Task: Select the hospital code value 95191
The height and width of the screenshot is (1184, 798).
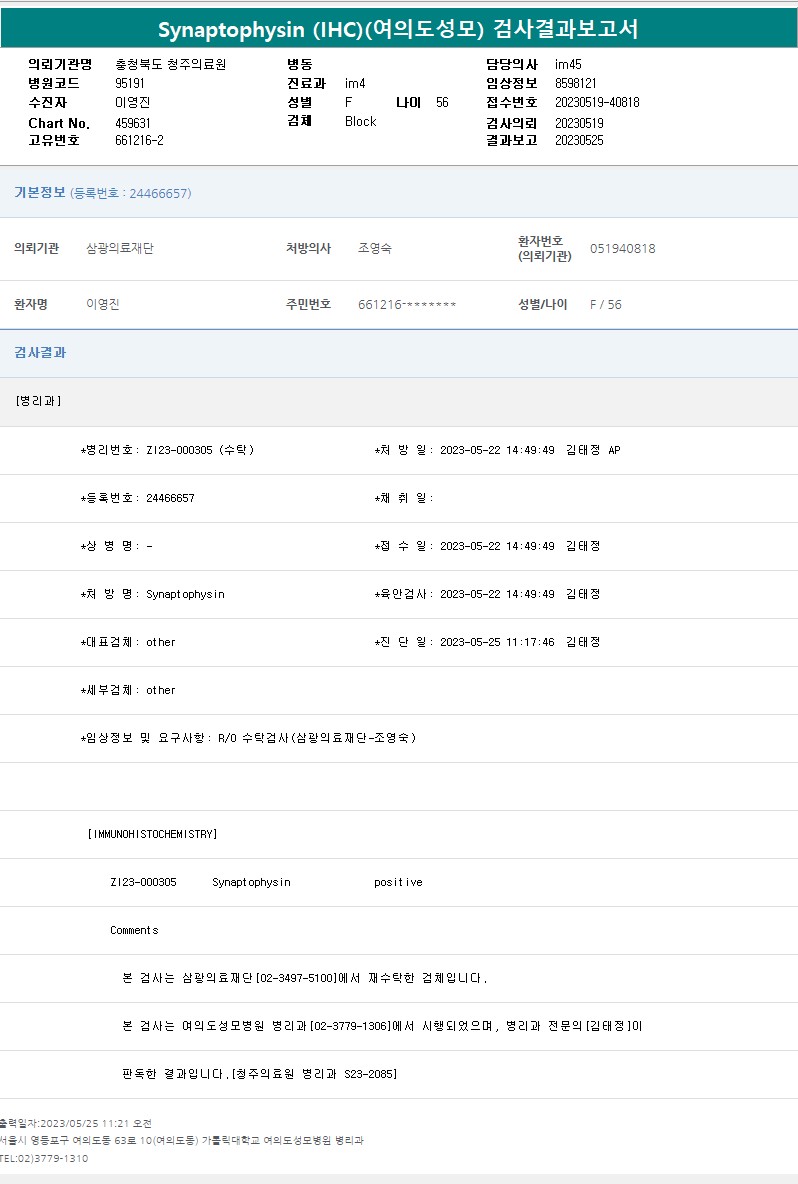Action: [x=131, y=83]
